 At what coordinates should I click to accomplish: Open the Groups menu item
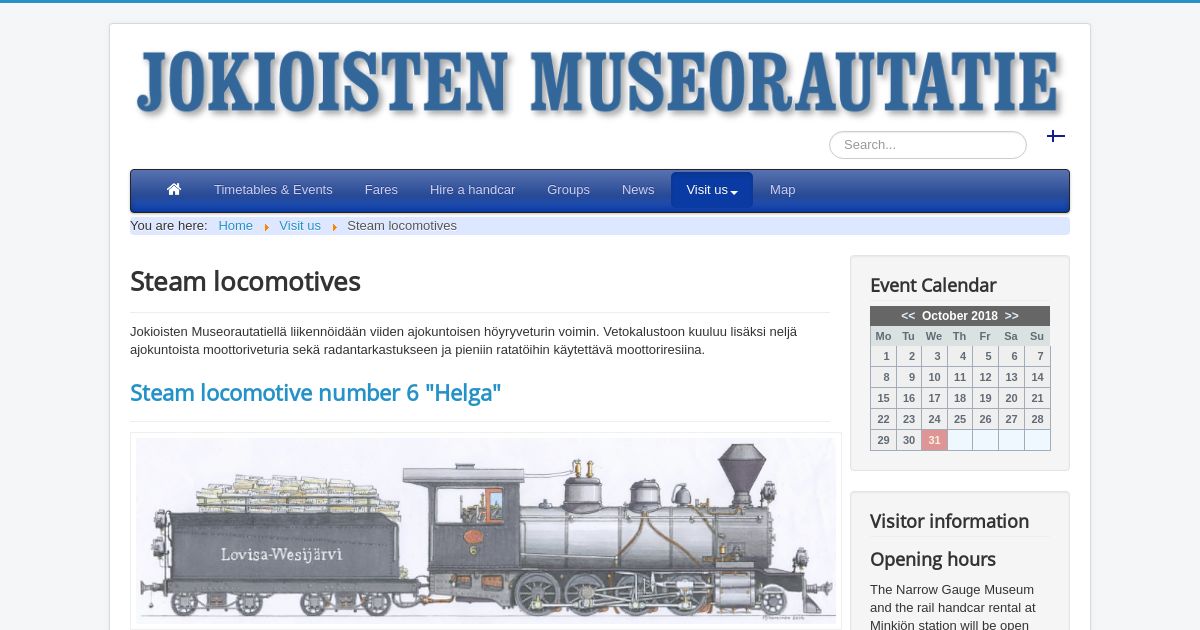568,190
